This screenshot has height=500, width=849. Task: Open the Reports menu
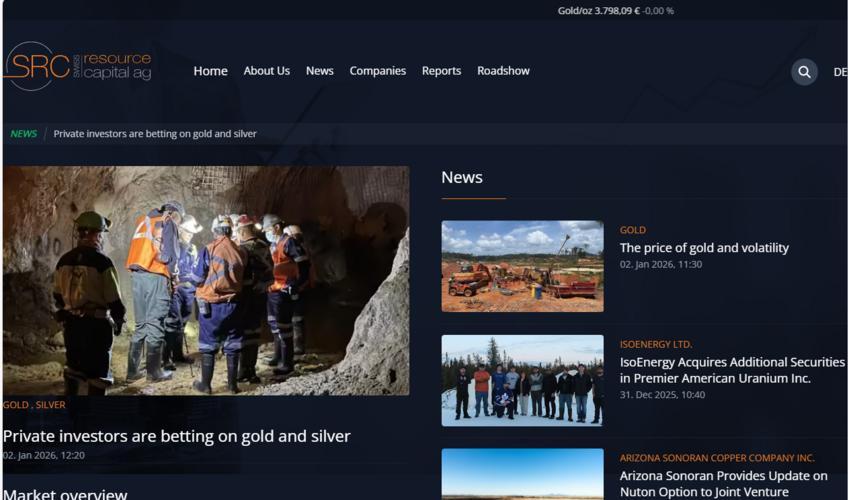pos(441,71)
